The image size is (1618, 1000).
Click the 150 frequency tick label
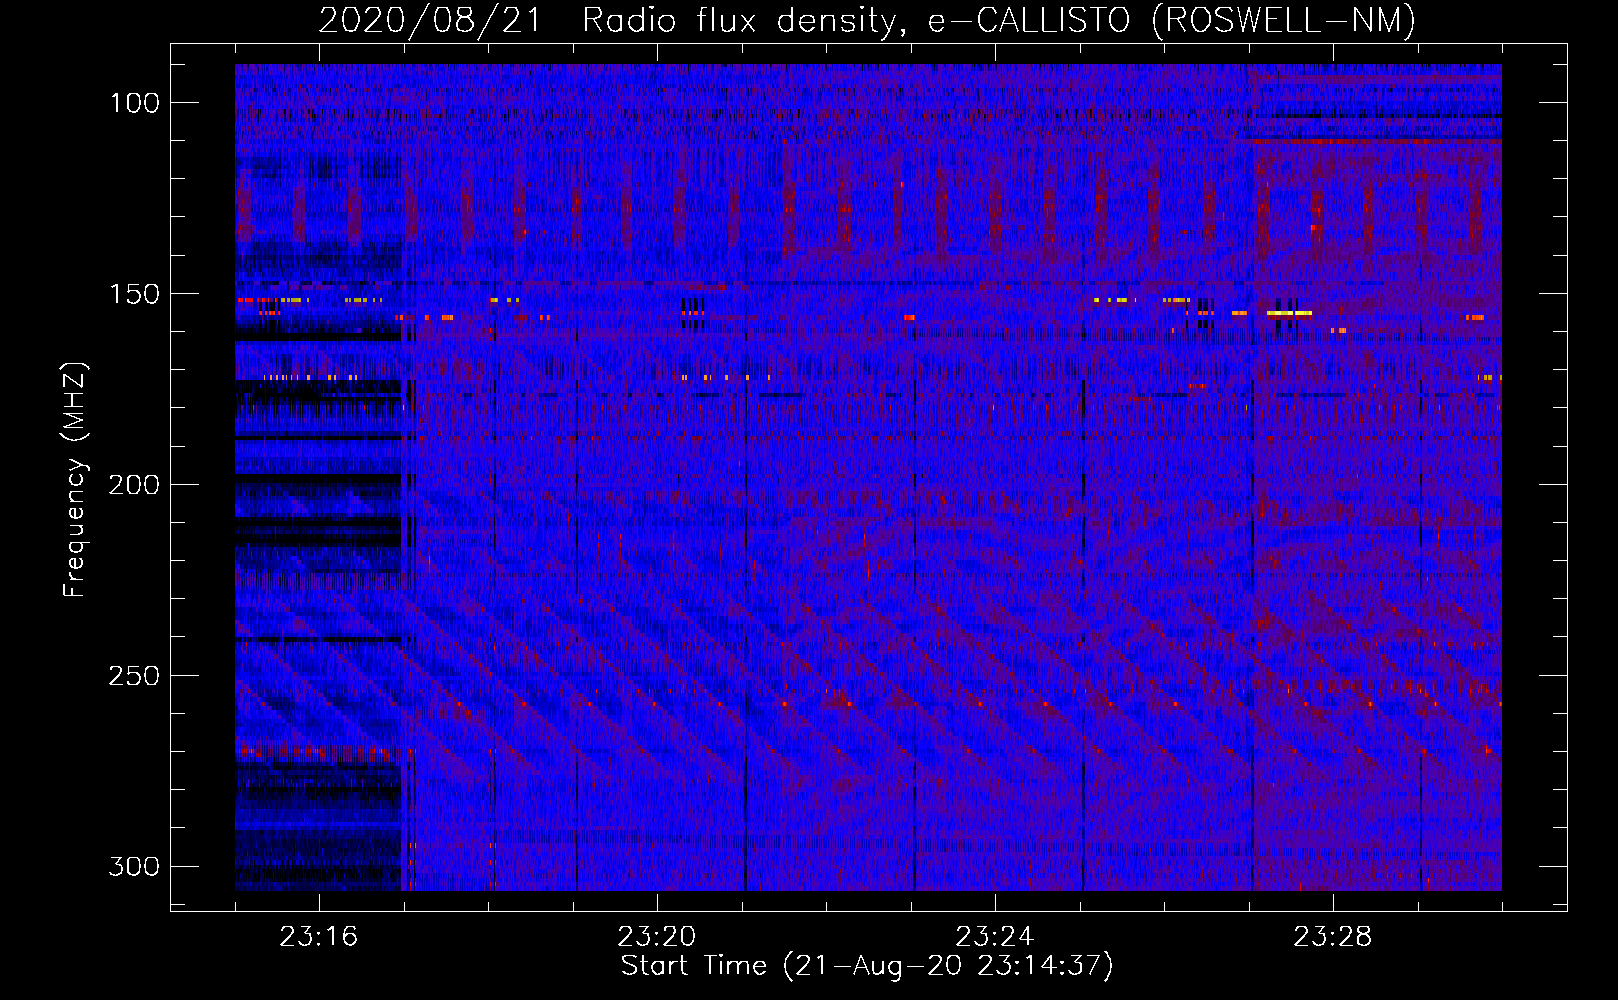pos(134,294)
